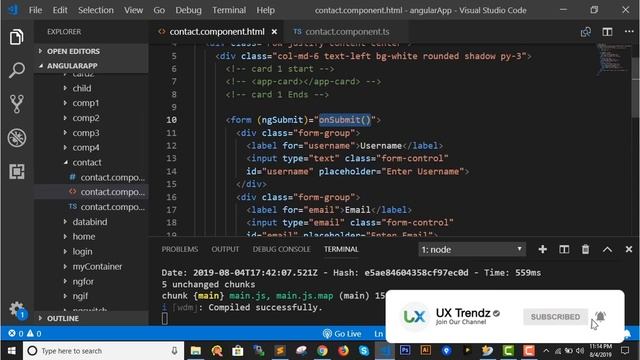Switch to PROBLEMS panel tab
640x360 pixels.
[x=180, y=249]
